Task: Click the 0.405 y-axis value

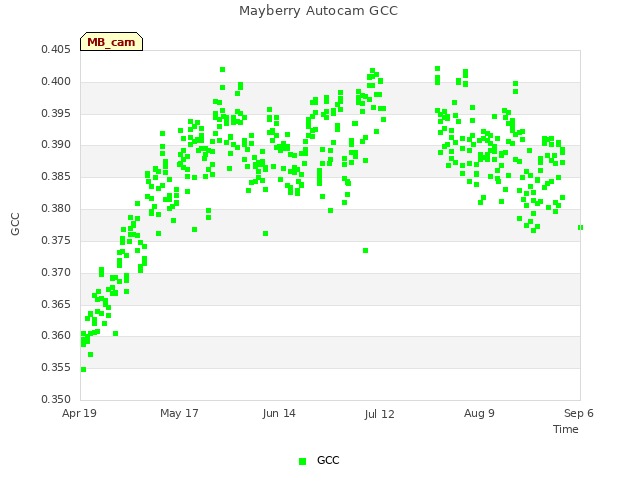Action: coord(56,49)
